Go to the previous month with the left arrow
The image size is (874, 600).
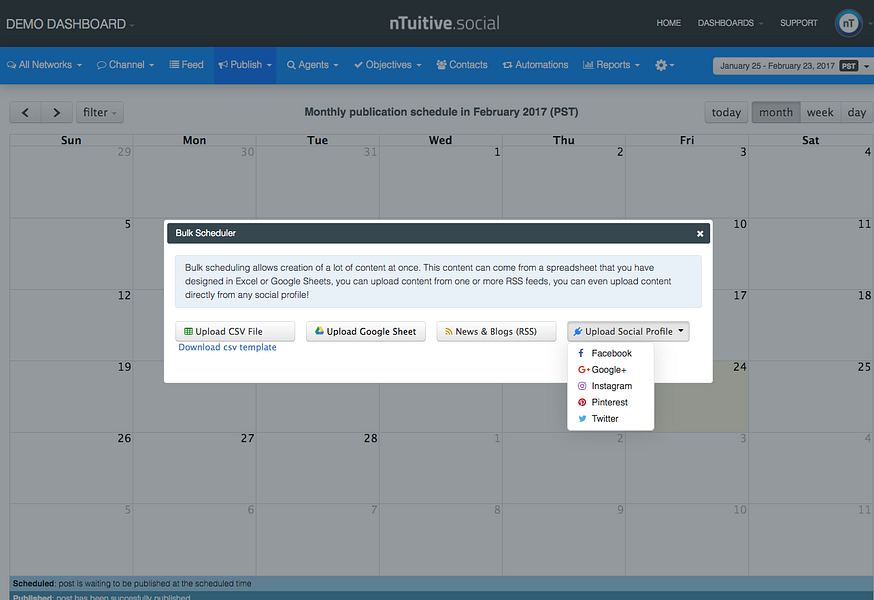pos(24,112)
